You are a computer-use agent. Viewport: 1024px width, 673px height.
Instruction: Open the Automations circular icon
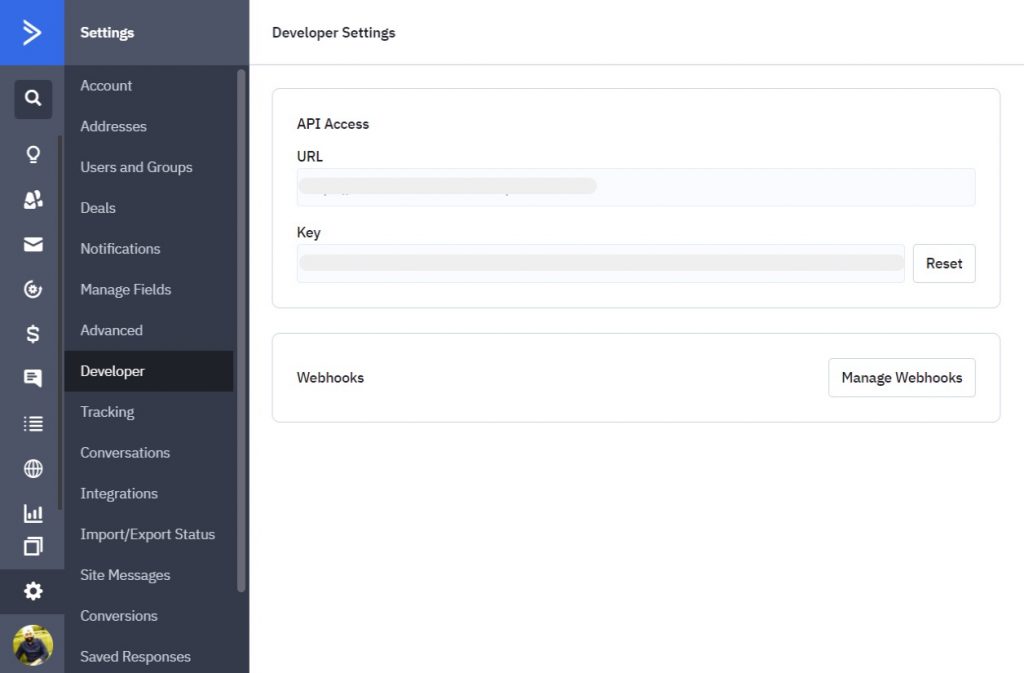click(x=33, y=289)
